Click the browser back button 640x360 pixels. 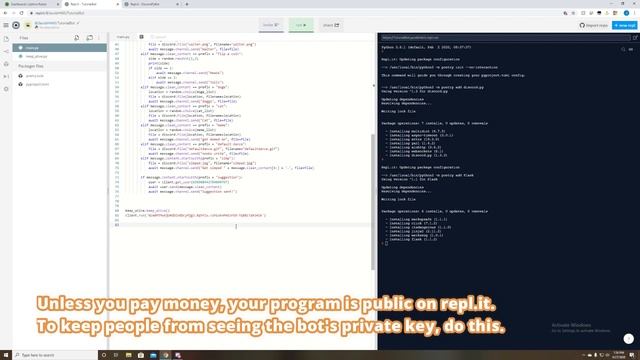pos(5,13)
